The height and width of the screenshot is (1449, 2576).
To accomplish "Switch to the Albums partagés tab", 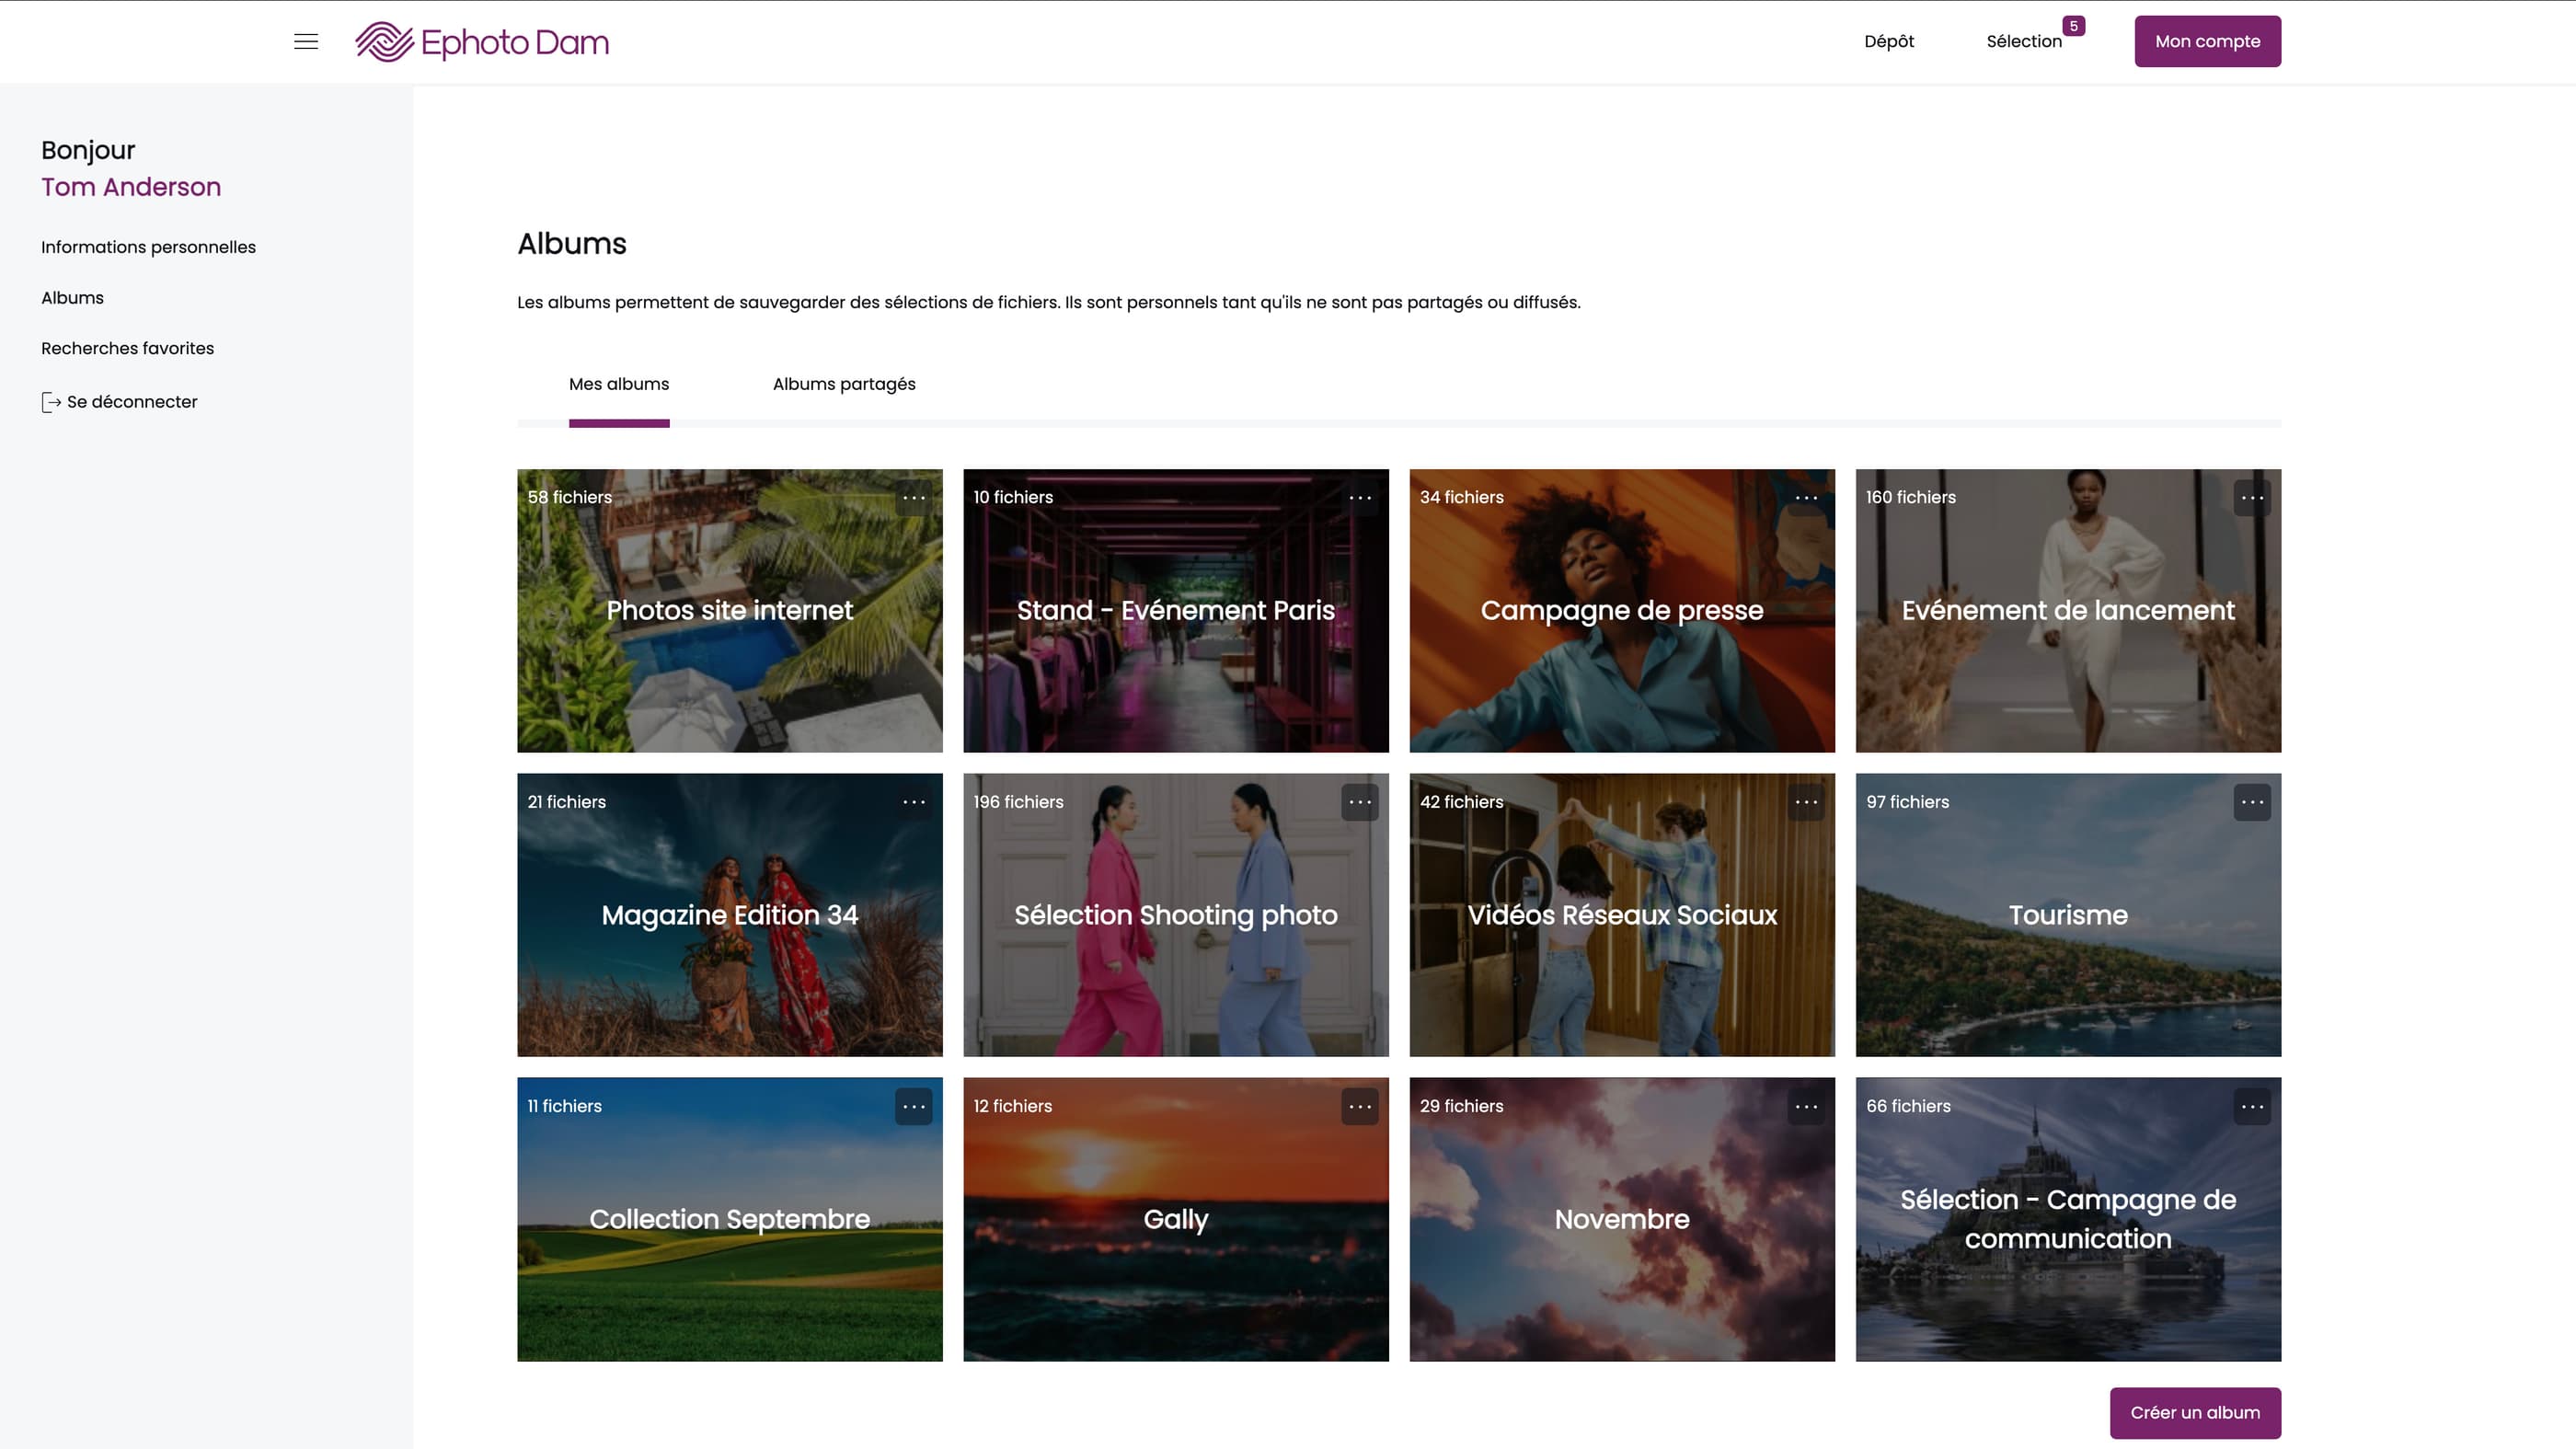I will (x=843, y=383).
